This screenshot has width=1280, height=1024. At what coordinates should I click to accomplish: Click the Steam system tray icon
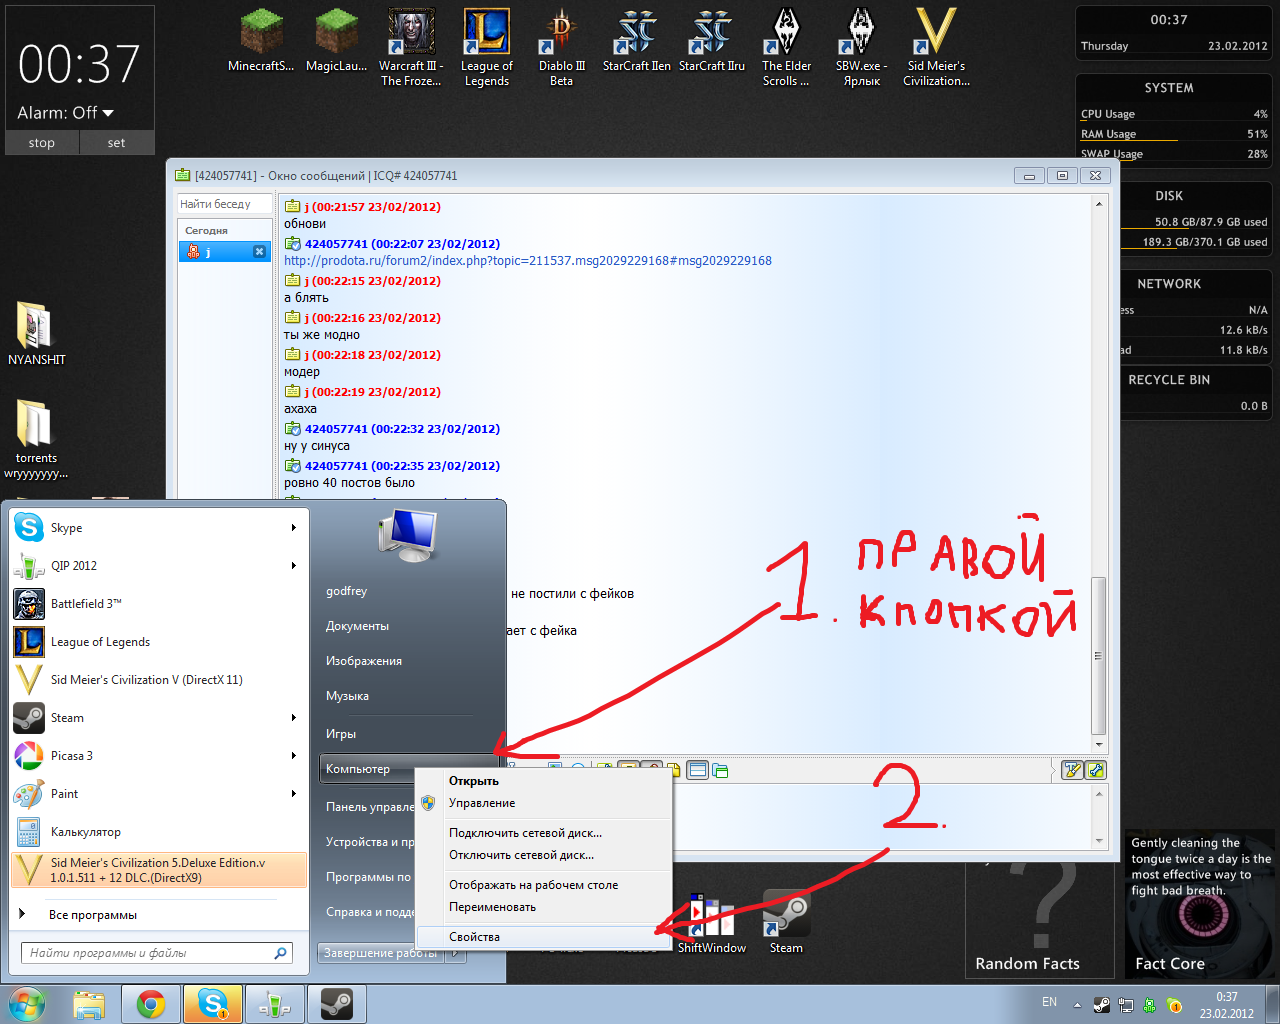coord(1101,1005)
